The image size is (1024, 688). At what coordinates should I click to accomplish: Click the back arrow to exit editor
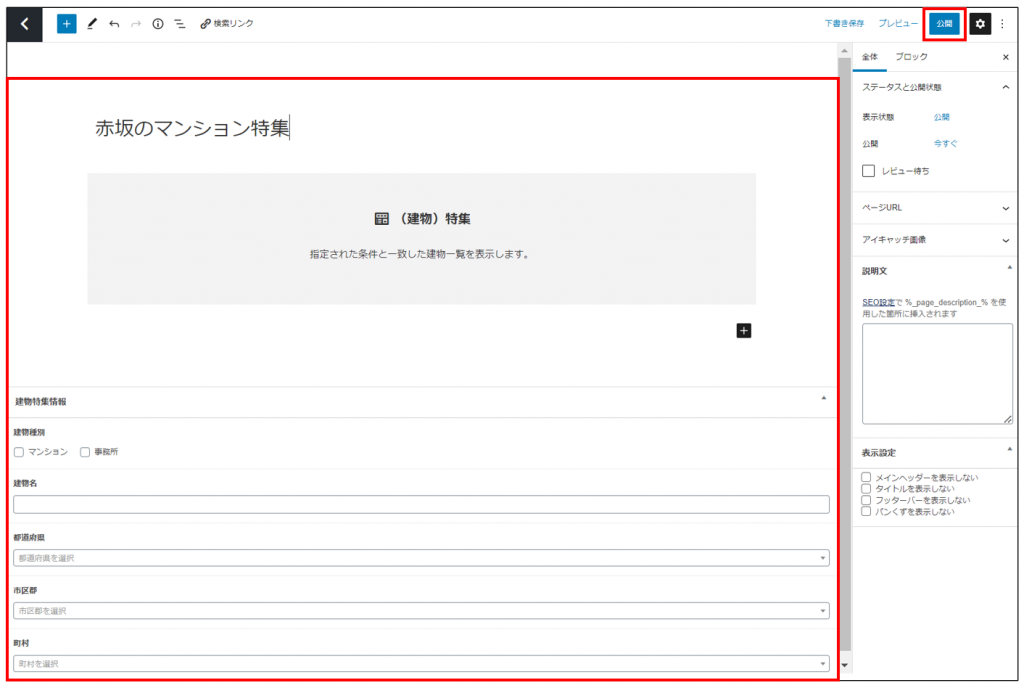[x=24, y=23]
